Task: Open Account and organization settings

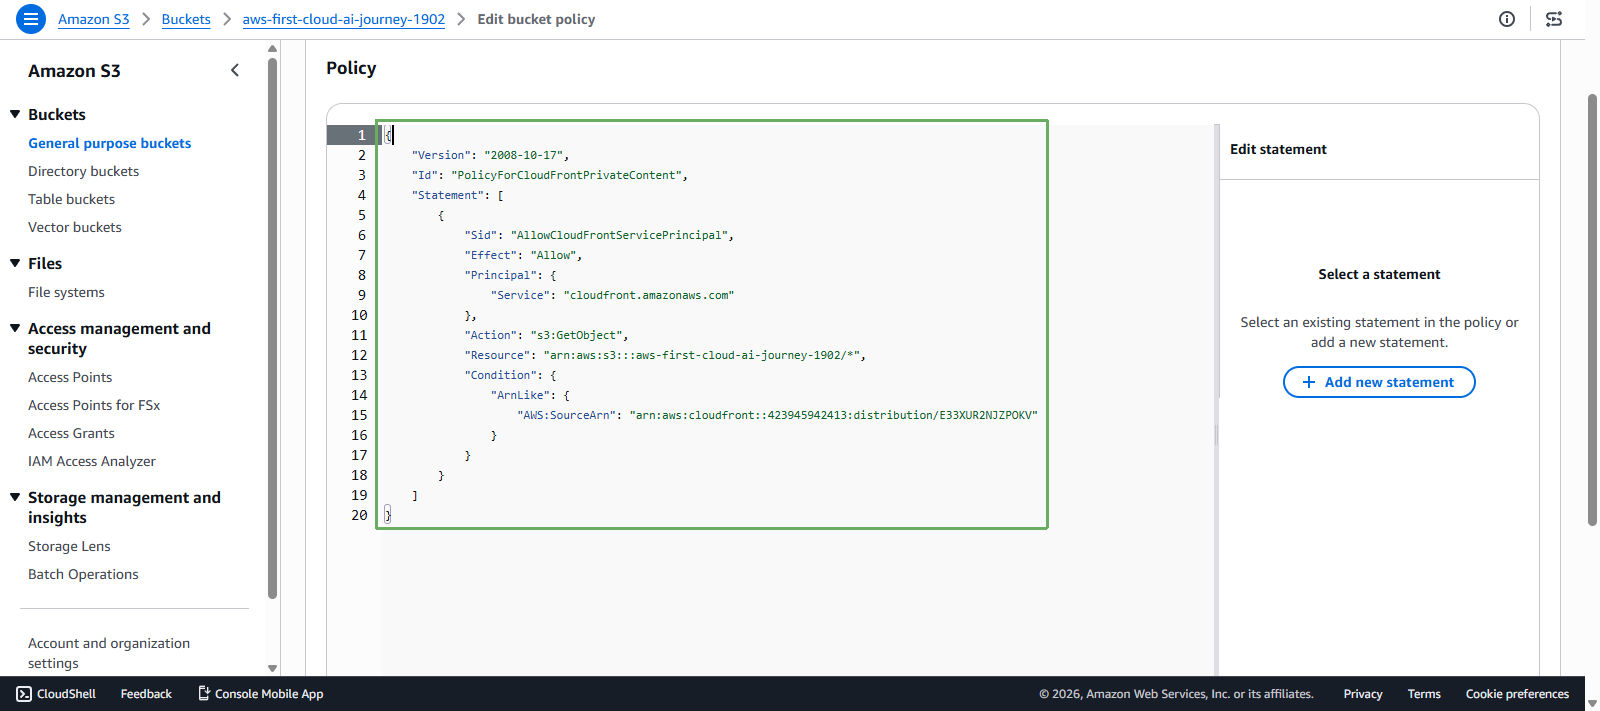Action: (x=109, y=653)
